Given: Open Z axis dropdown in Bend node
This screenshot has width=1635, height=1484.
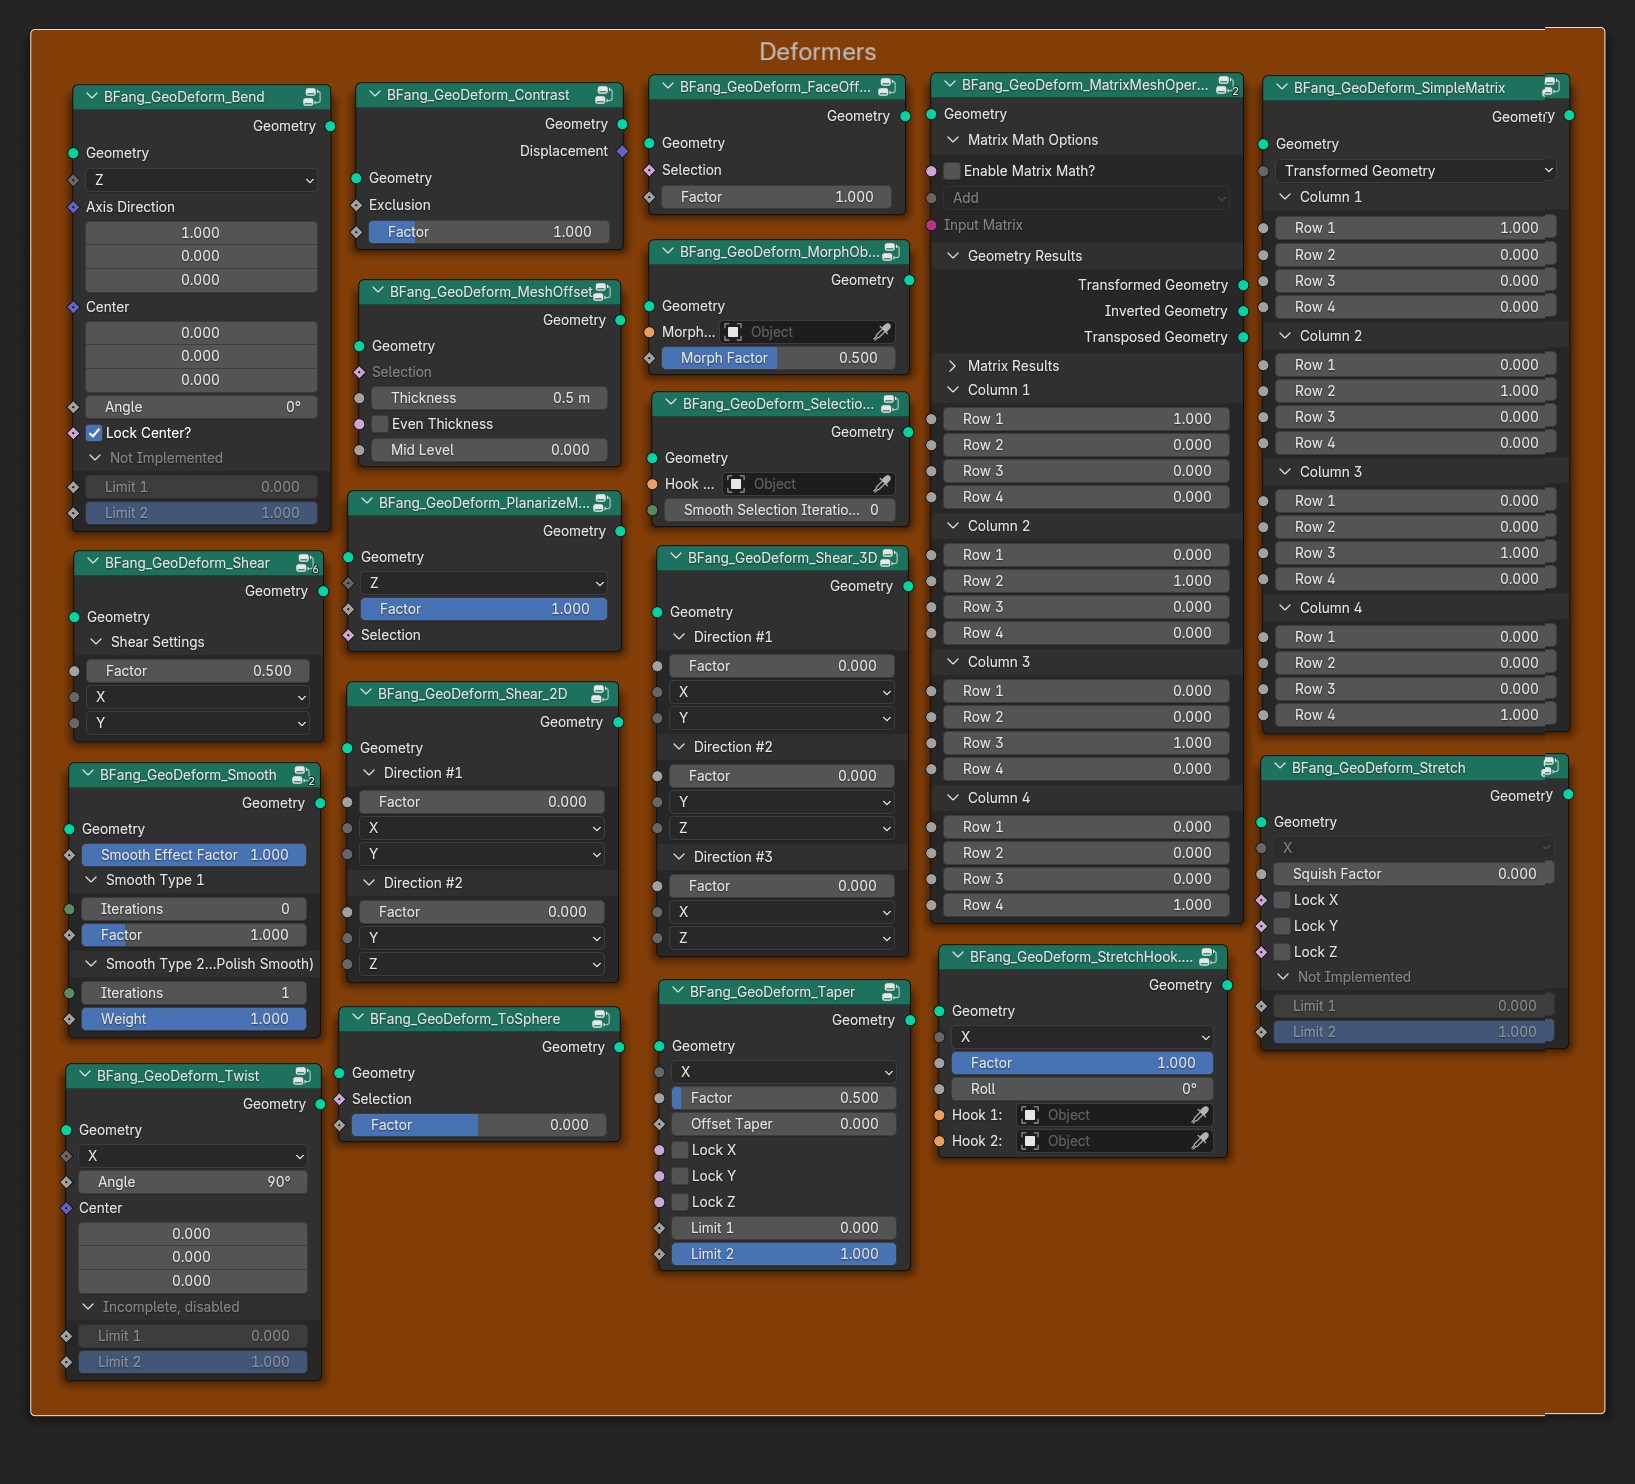Looking at the screenshot, I should 201,180.
